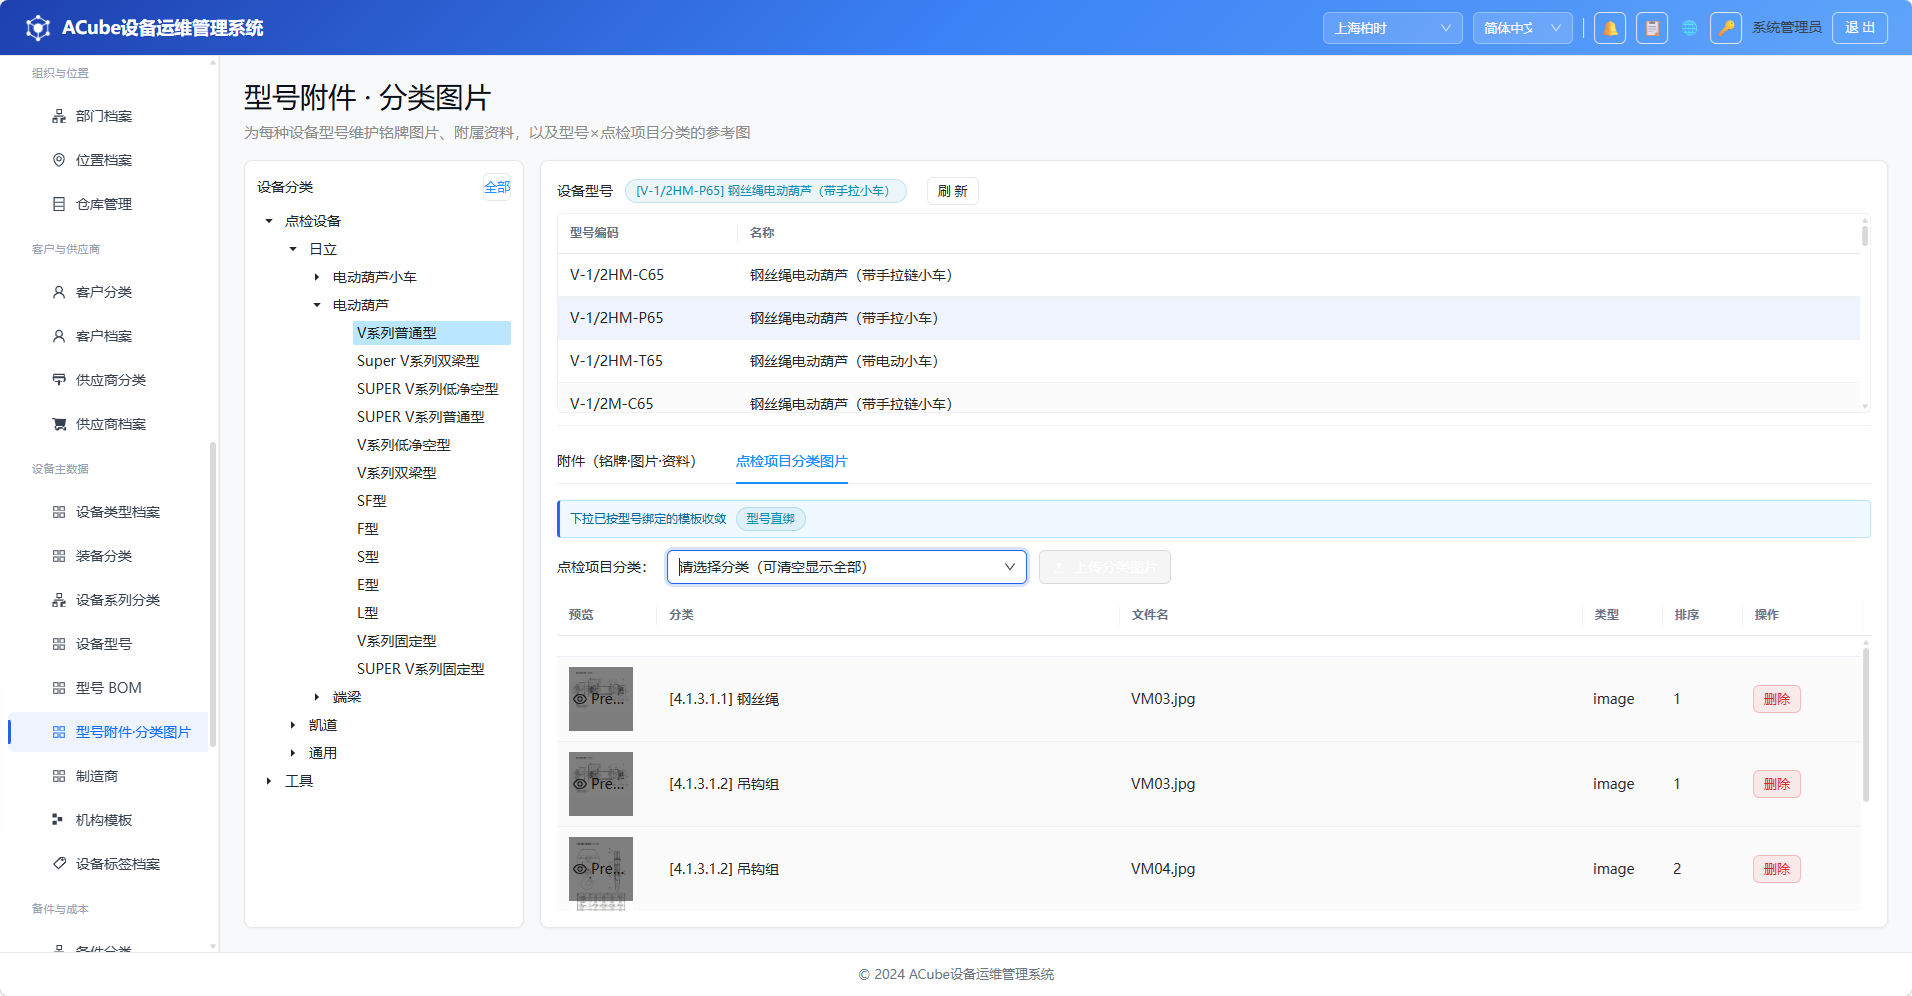
Task: Click the image list vertical scrollbar
Action: point(1866,725)
